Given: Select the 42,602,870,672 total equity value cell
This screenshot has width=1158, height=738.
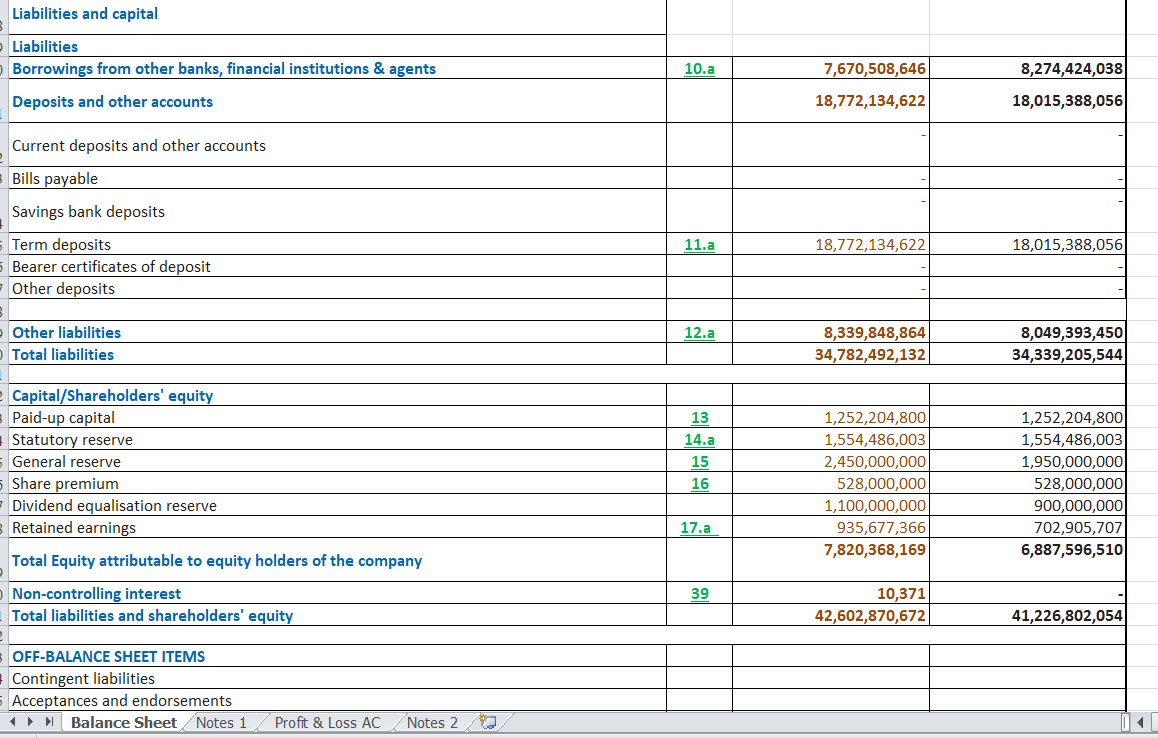Looking at the screenshot, I should pyautogui.click(x=870, y=615).
